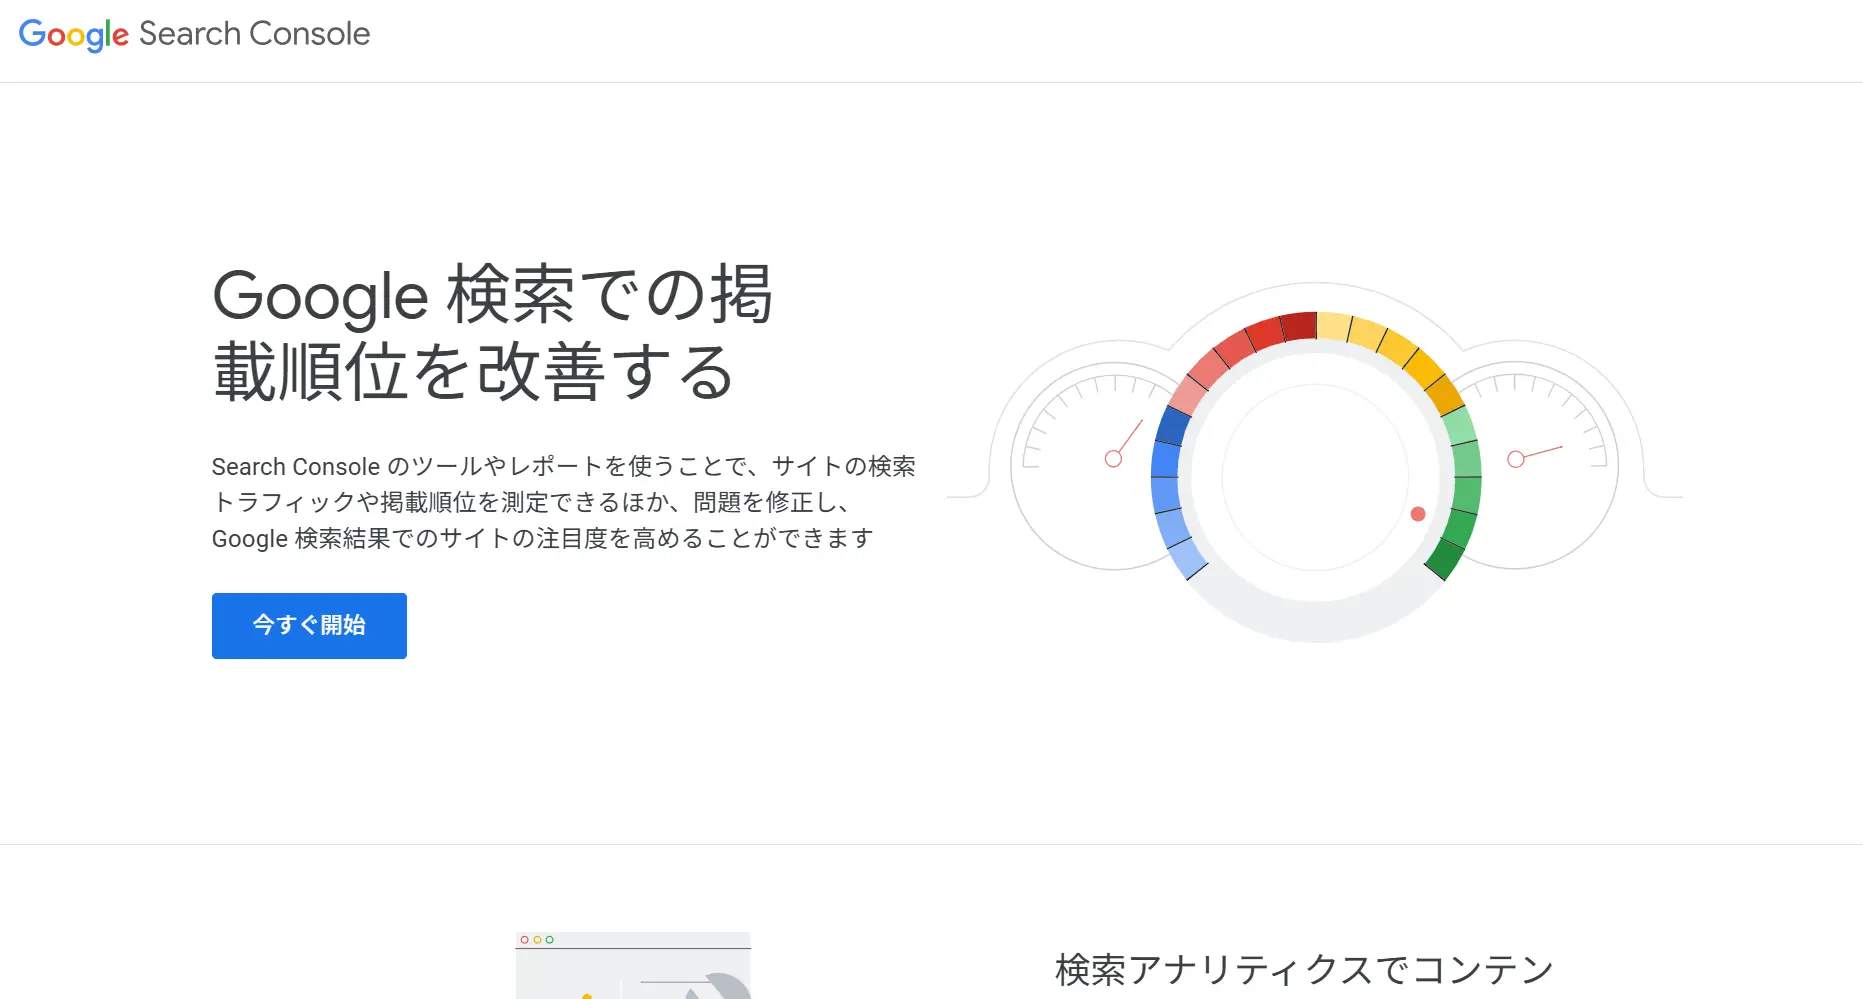Click the red dot inside central gauge
This screenshot has height=999, width=1863.
1418,514
